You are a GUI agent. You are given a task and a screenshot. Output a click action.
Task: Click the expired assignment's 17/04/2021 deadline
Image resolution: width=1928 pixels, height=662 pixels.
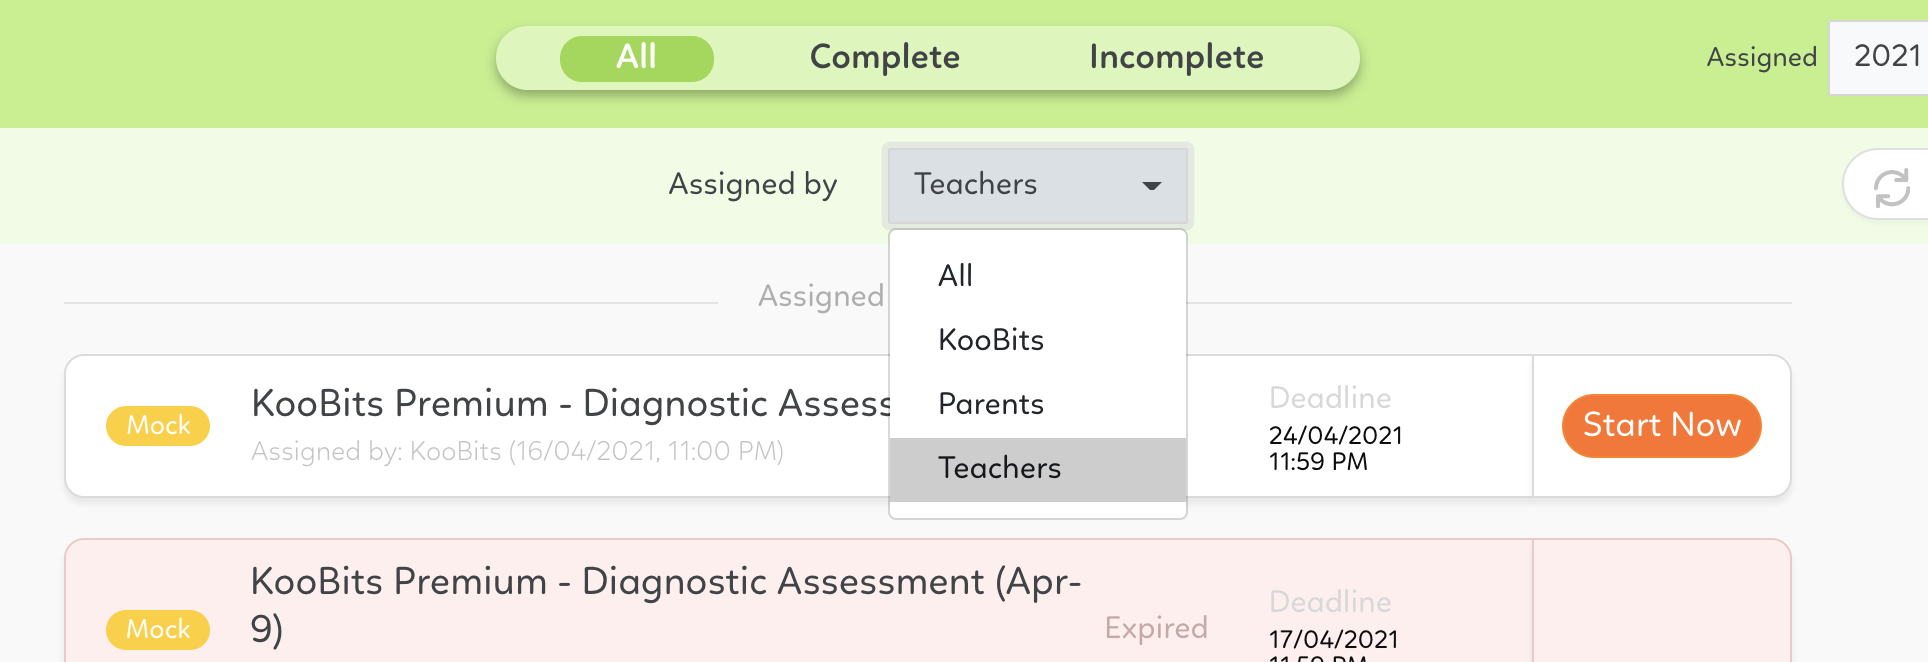[1333, 640]
